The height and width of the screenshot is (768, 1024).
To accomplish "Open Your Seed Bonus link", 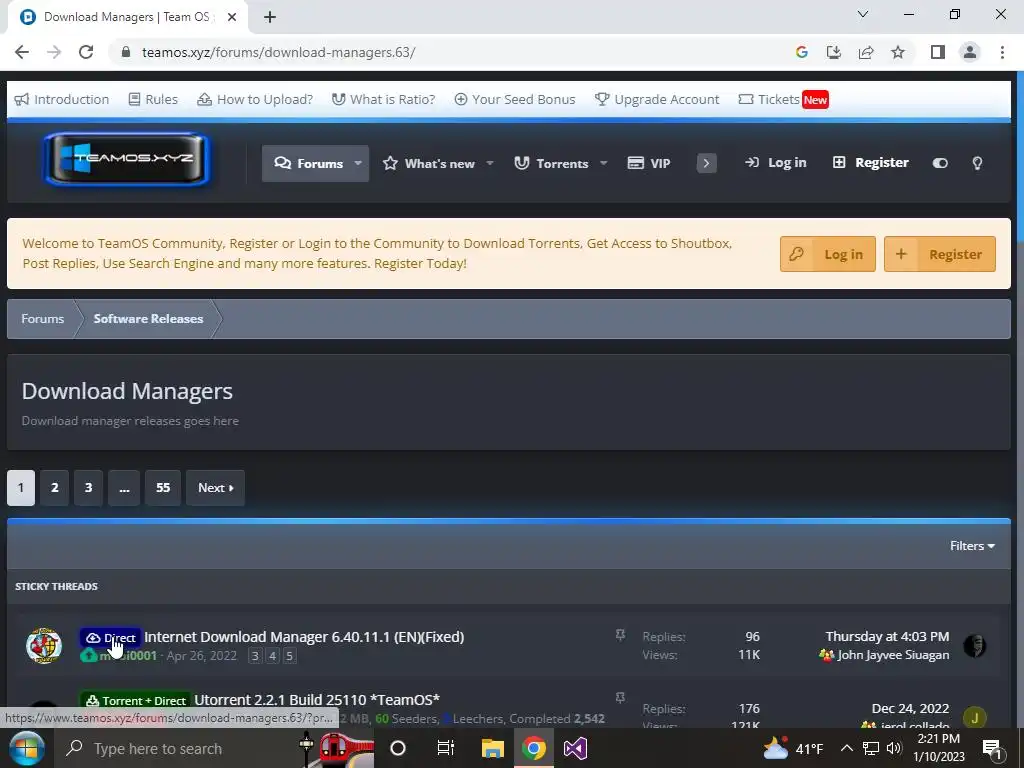I will [x=515, y=99].
